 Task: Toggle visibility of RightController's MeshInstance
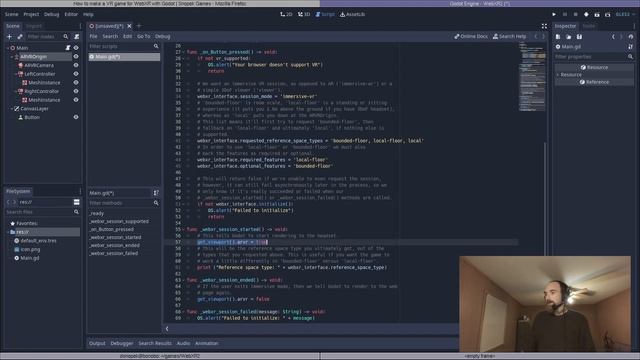(76, 100)
